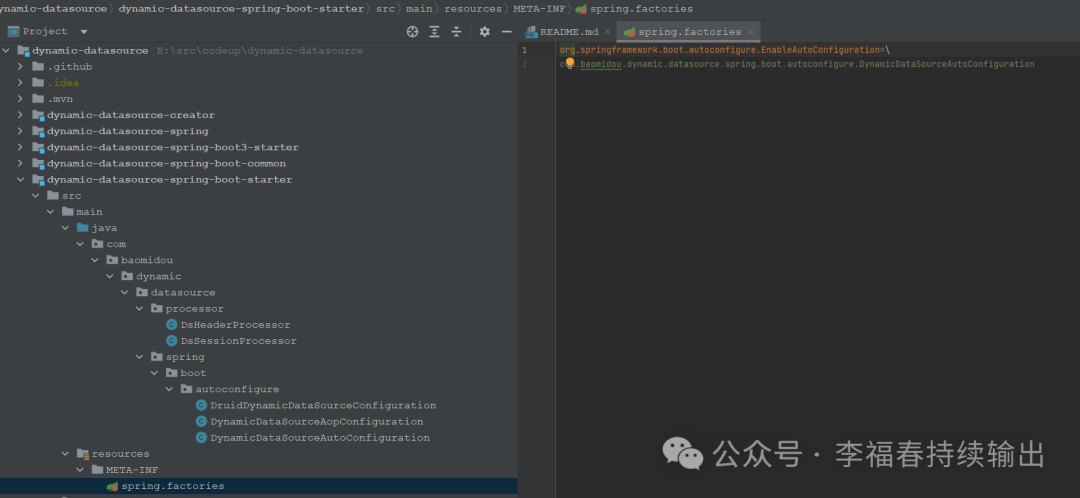1080x498 pixels.
Task: Hide the Project tool window with minus icon
Action: tap(507, 32)
